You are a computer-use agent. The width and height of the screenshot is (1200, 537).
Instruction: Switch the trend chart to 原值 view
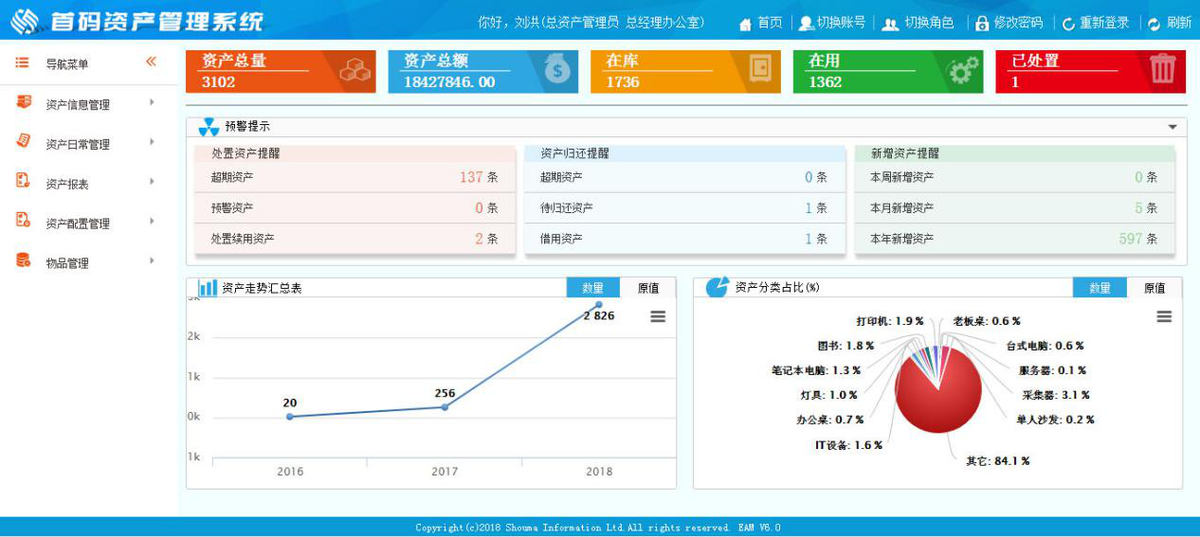pyautogui.click(x=648, y=288)
